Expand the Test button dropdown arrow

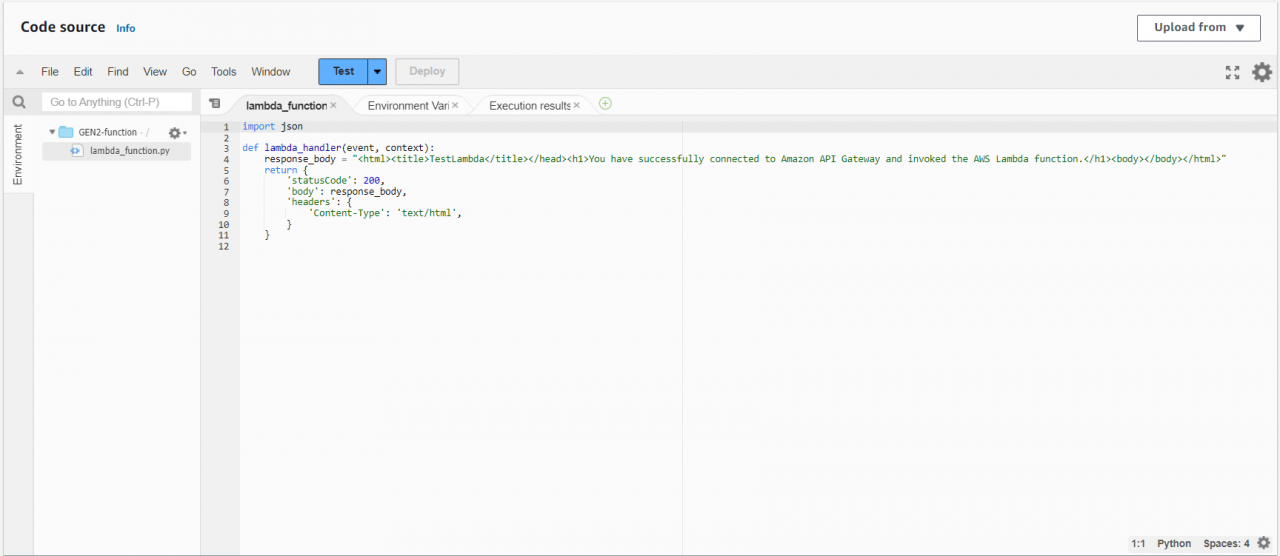tap(377, 72)
